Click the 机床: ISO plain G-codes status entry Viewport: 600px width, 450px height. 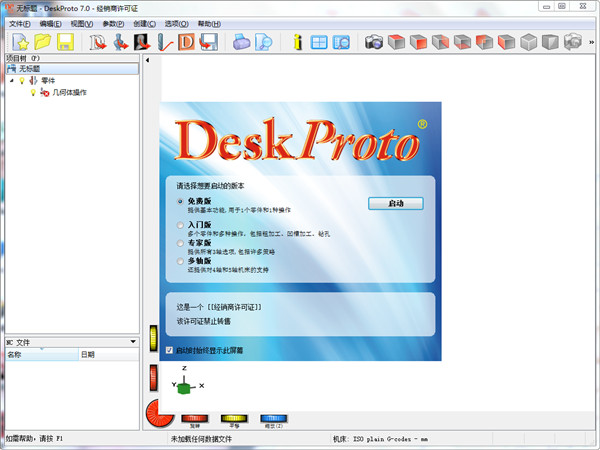[380, 439]
